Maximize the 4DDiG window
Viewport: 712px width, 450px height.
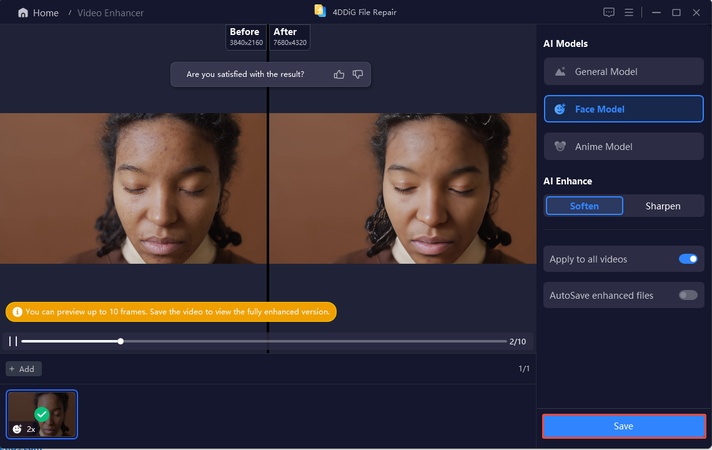coord(676,12)
